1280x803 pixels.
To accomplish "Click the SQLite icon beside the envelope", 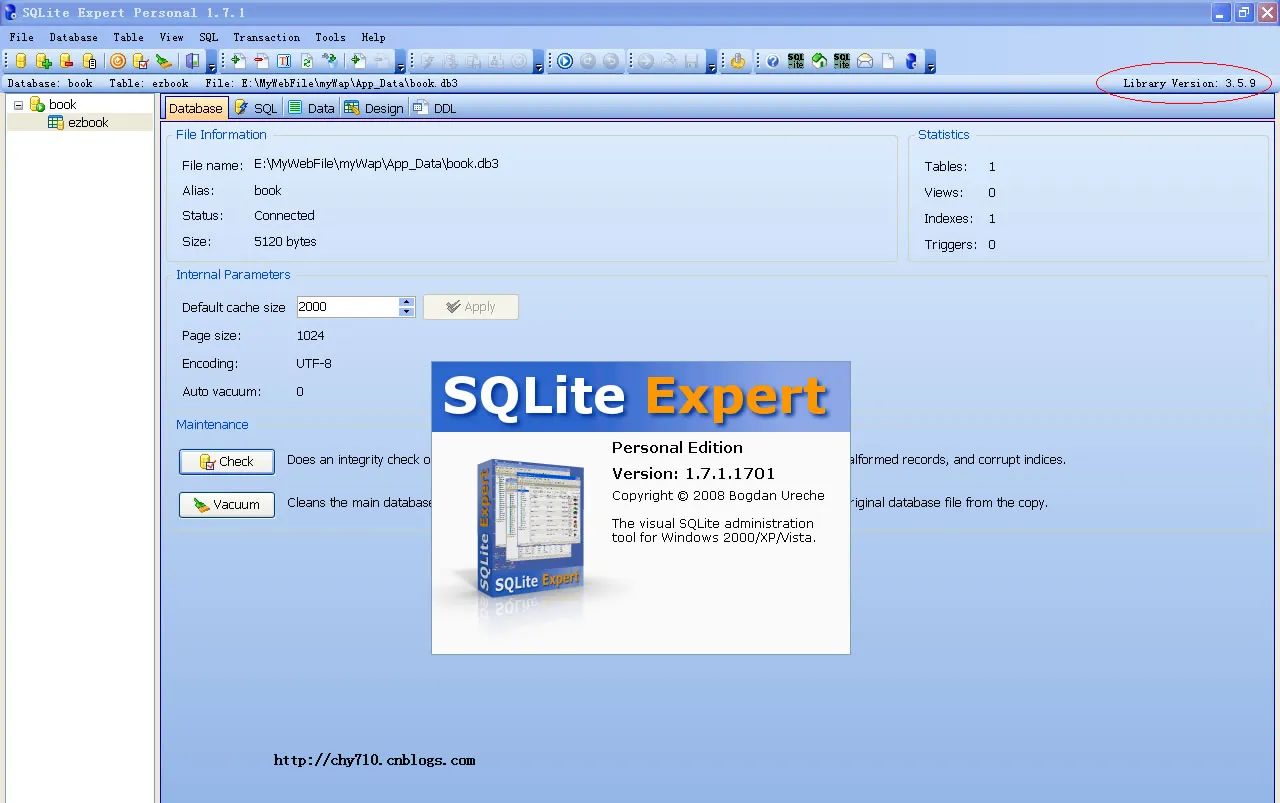I will pyautogui.click(x=842, y=61).
